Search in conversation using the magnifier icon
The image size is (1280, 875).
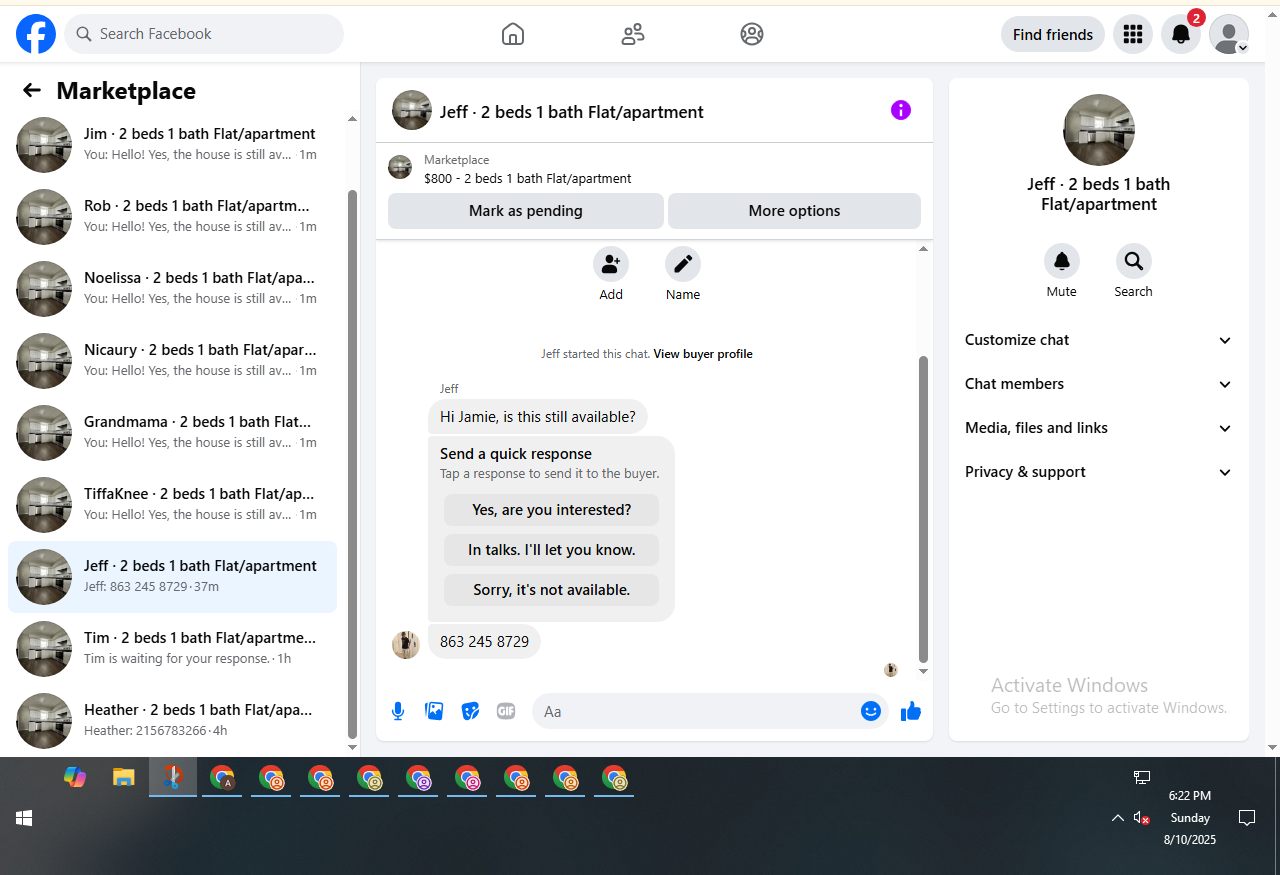click(1134, 261)
